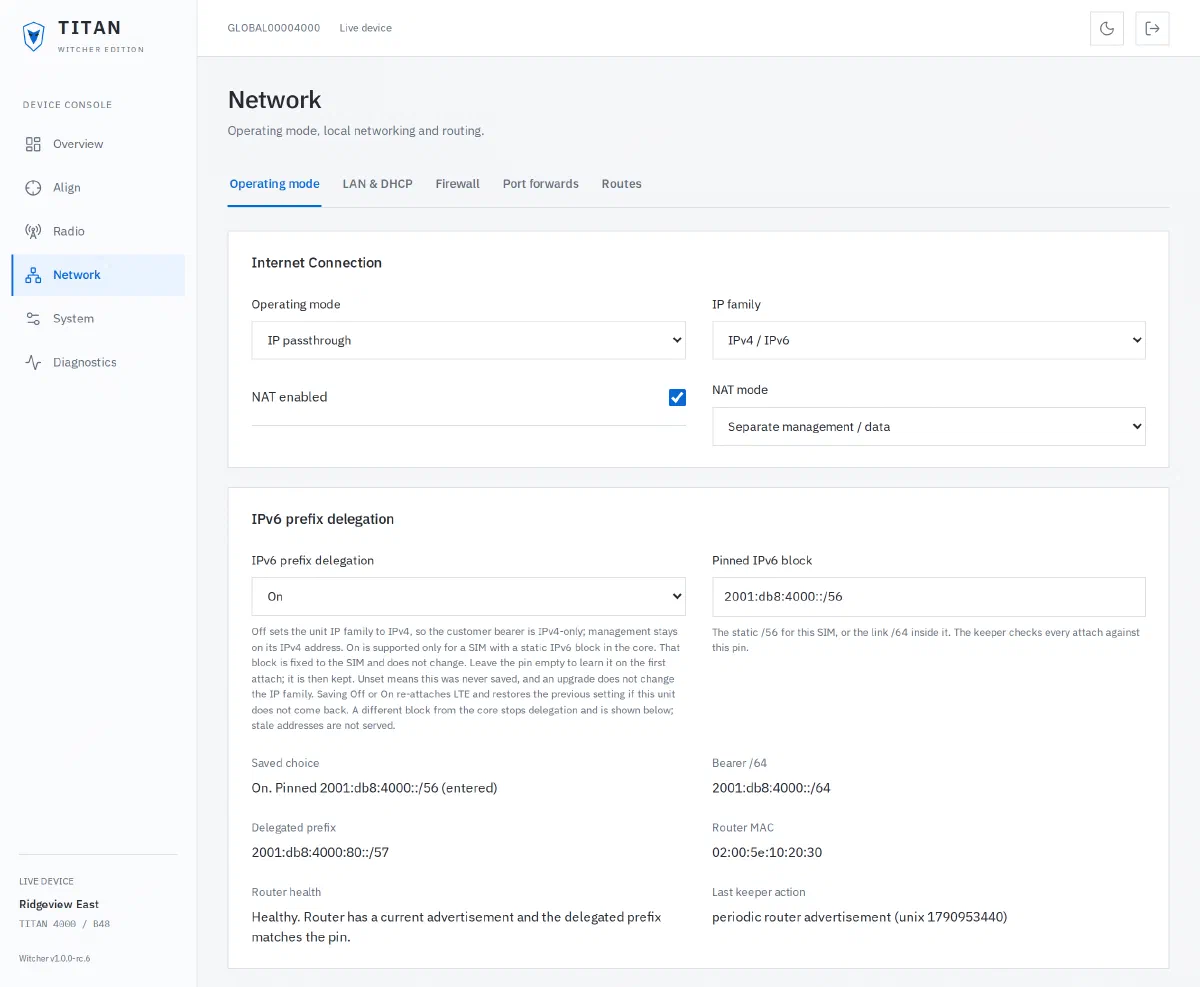Click the GLOBAL00004000 device ID text

pyautogui.click(x=274, y=28)
